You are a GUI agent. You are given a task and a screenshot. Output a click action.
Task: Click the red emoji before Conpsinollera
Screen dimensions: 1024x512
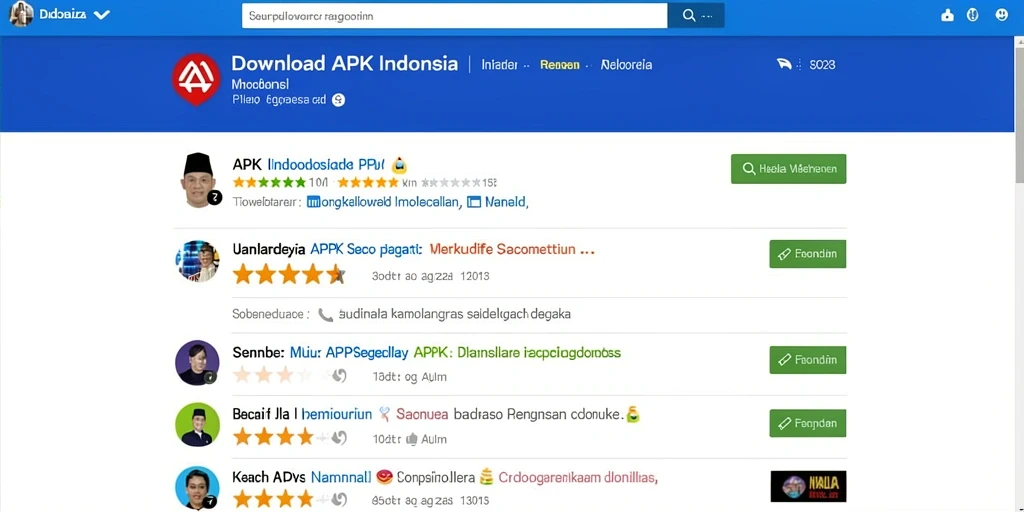[385, 477]
